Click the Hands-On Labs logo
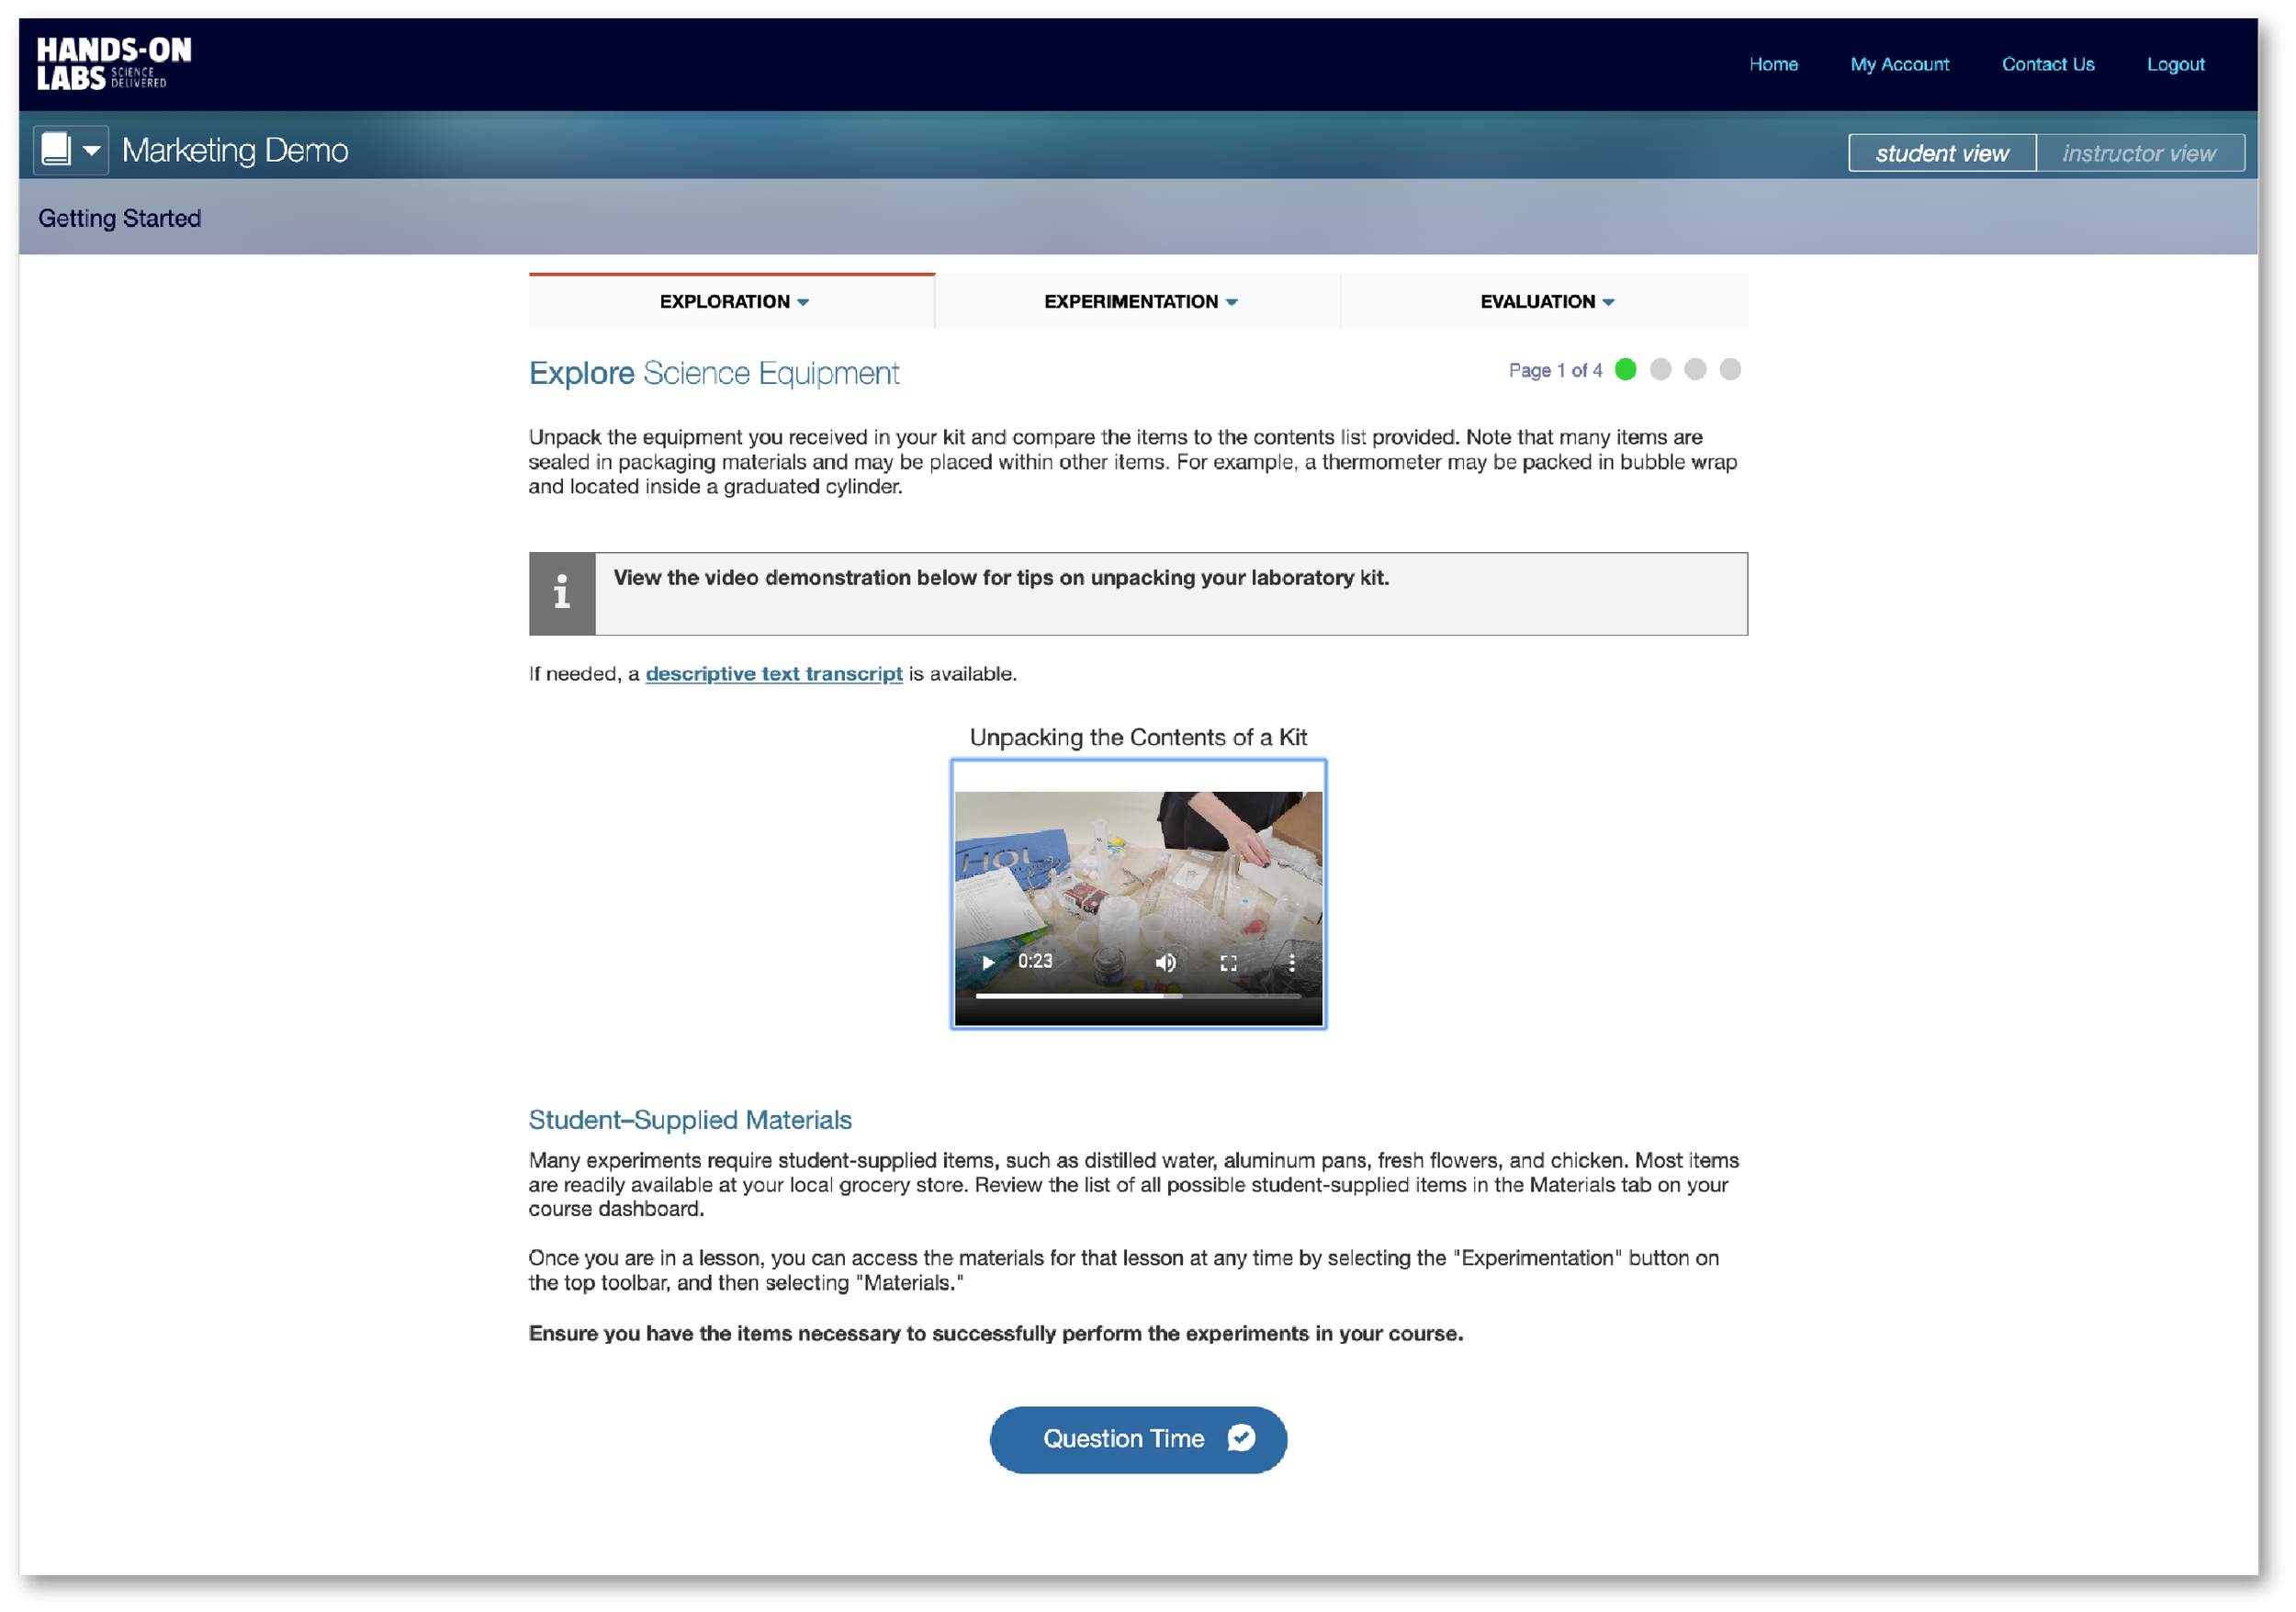 pos(113,63)
